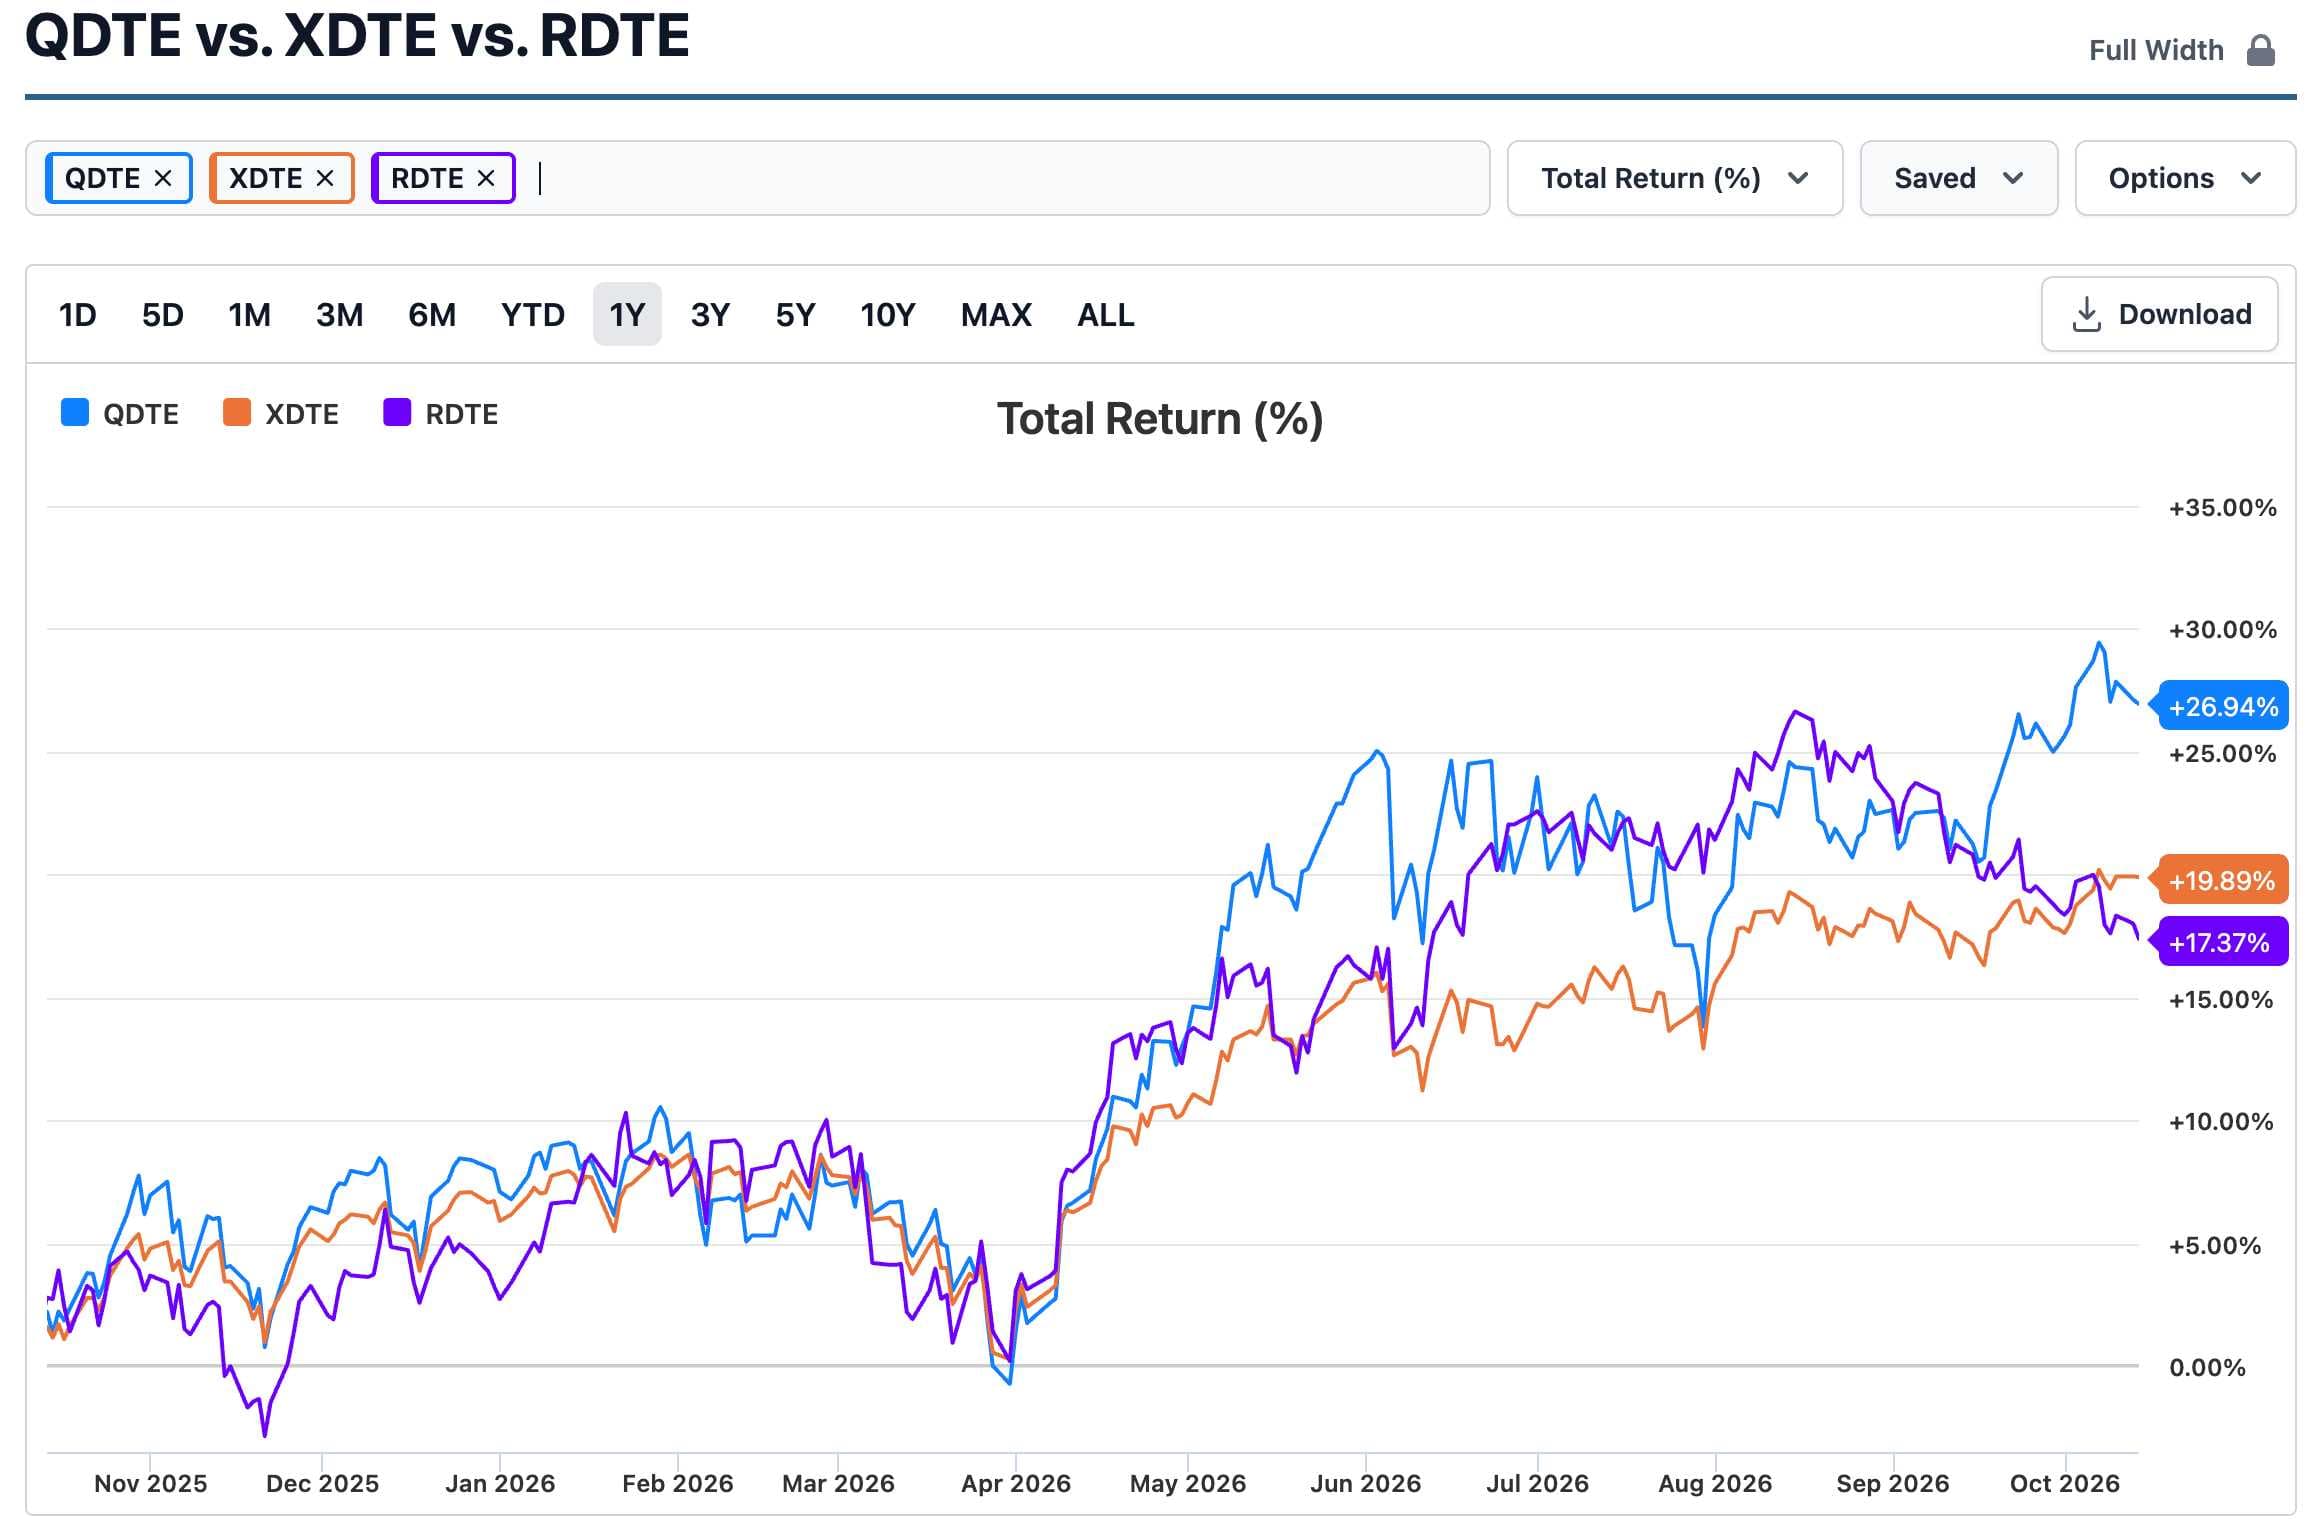Switch to 1M time range
The width and height of the screenshot is (2320, 1532).
[249, 315]
